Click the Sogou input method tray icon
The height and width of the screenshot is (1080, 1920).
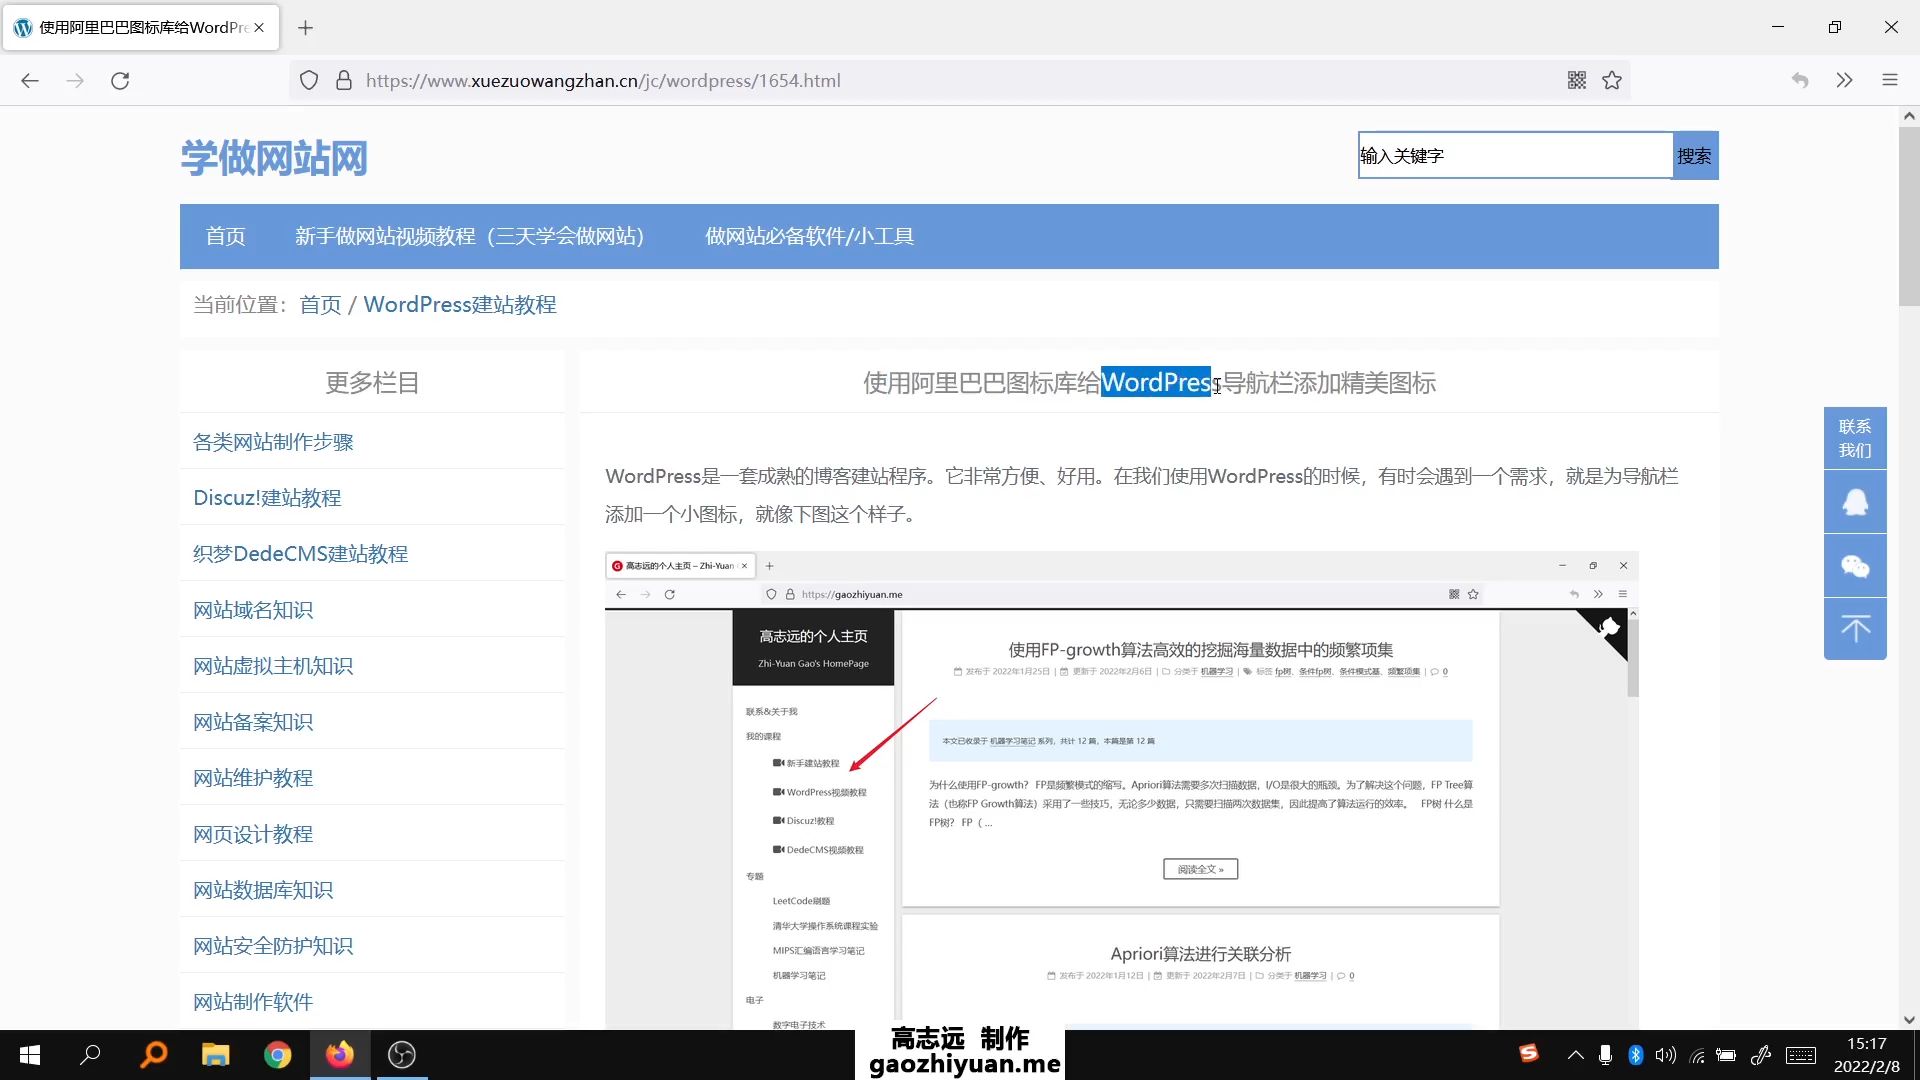[x=1529, y=1054]
